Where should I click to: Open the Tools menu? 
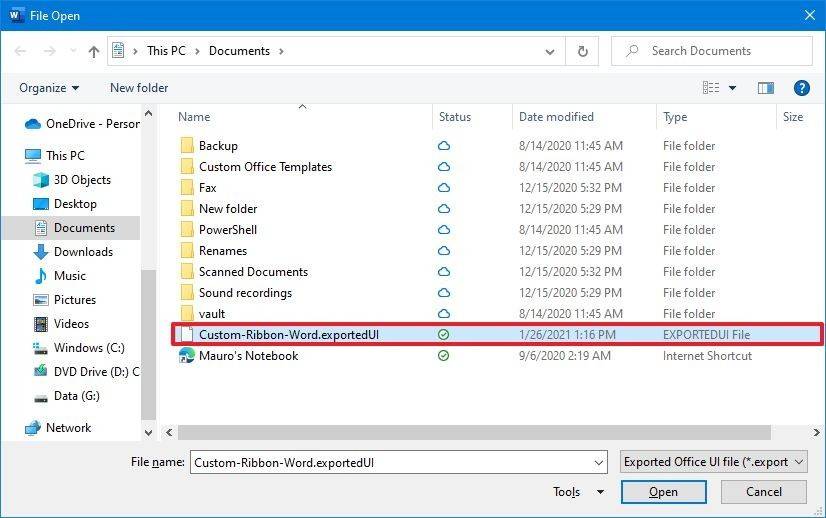[577, 492]
